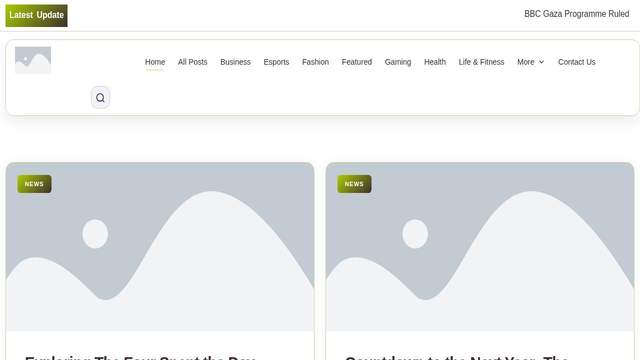This screenshot has width=640, height=360.
Task: Expand the More menu chevron
Action: [x=541, y=62]
